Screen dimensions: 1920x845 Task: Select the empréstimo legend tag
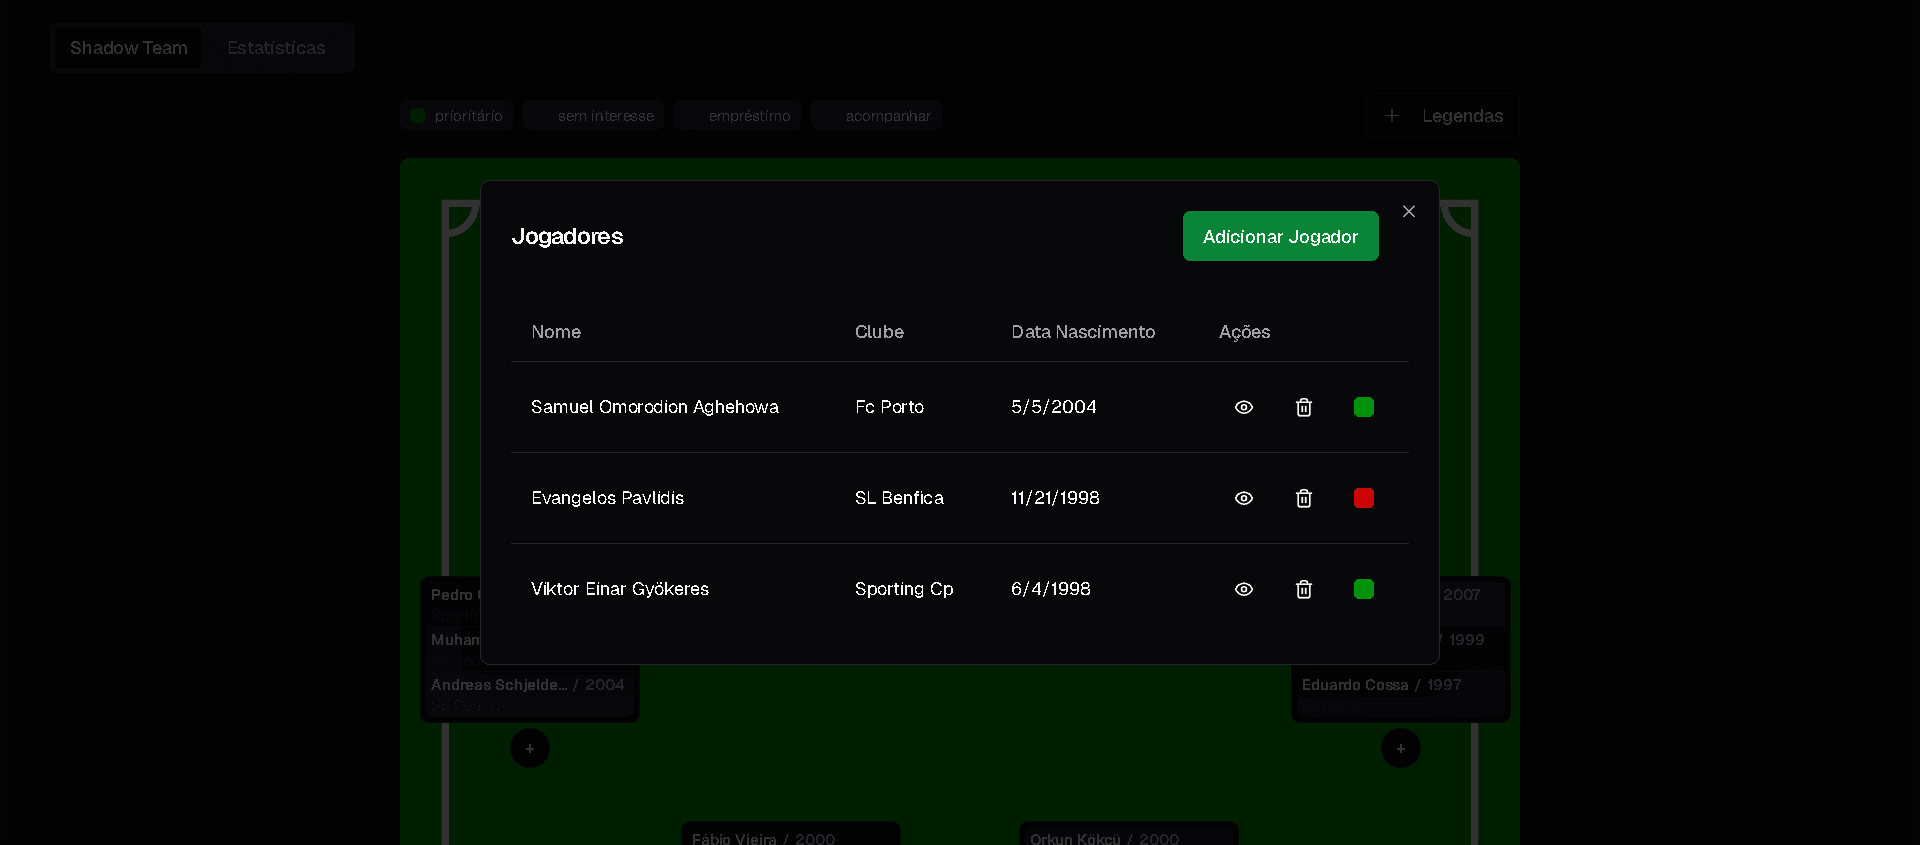point(738,116)
